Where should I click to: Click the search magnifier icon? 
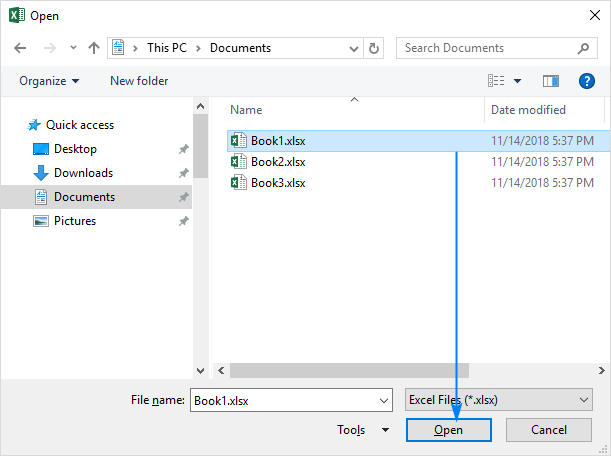click(x=584, y=48)
